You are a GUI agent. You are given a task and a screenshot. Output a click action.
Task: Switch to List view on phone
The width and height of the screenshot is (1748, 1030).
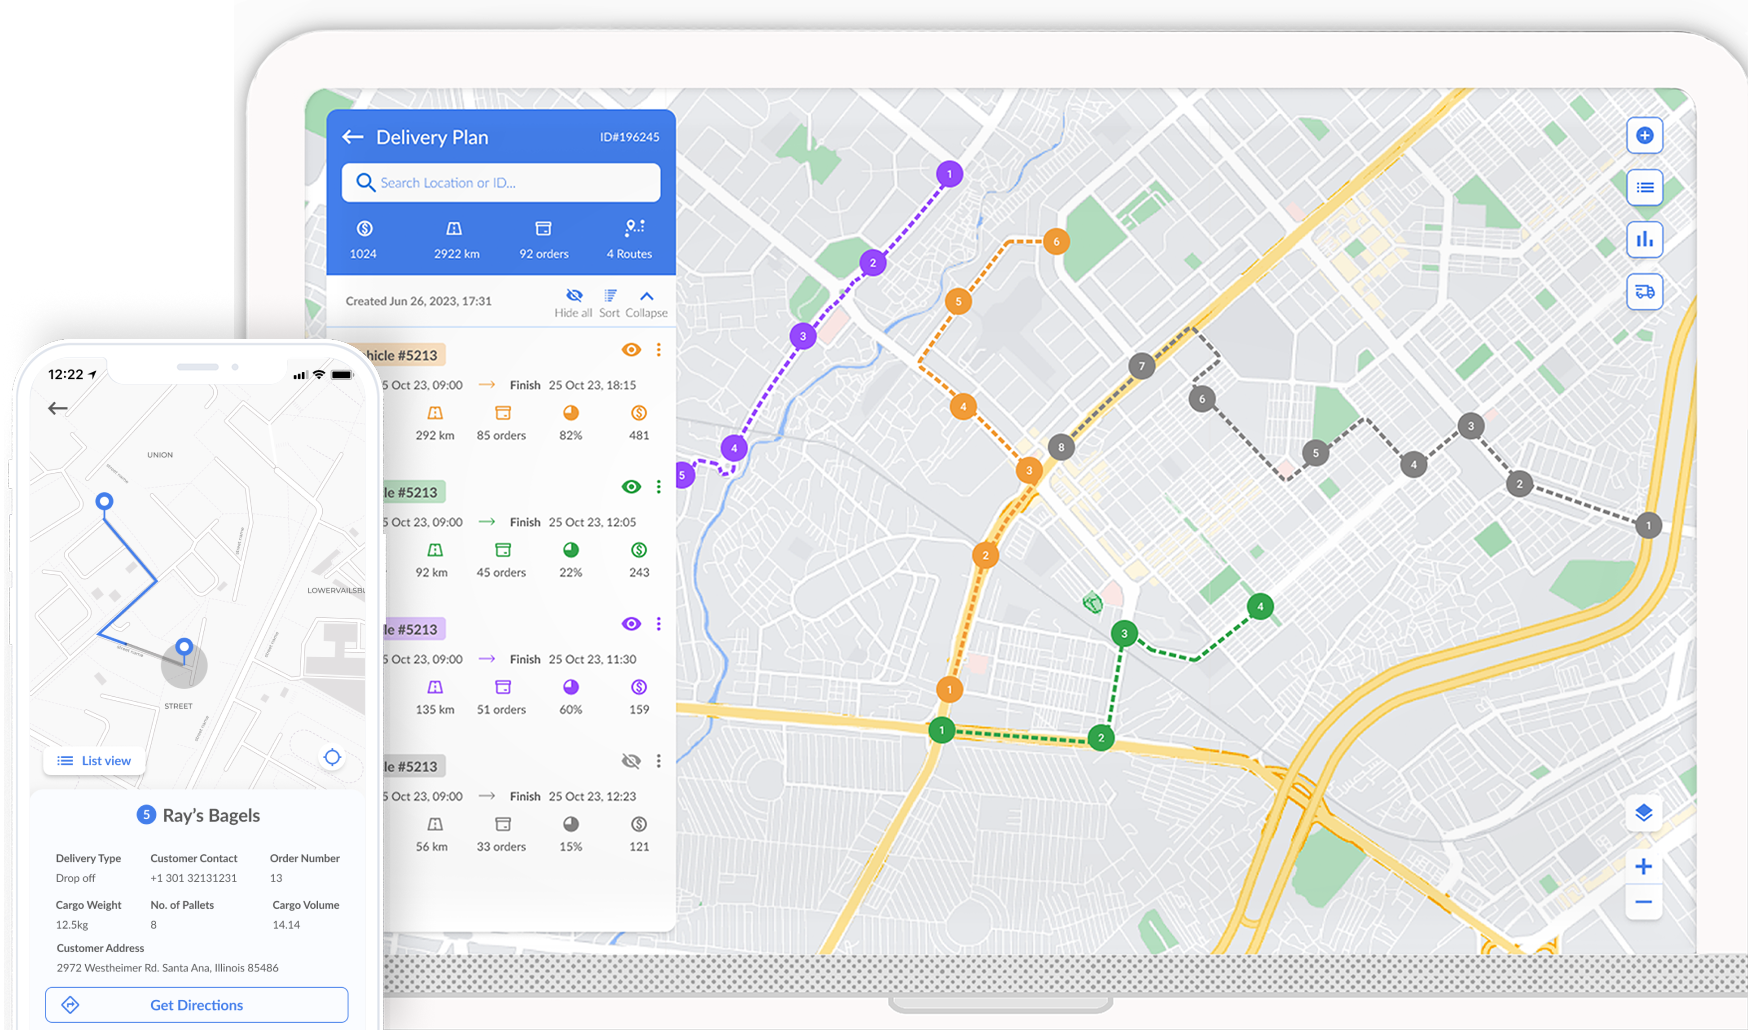point(94,761)
